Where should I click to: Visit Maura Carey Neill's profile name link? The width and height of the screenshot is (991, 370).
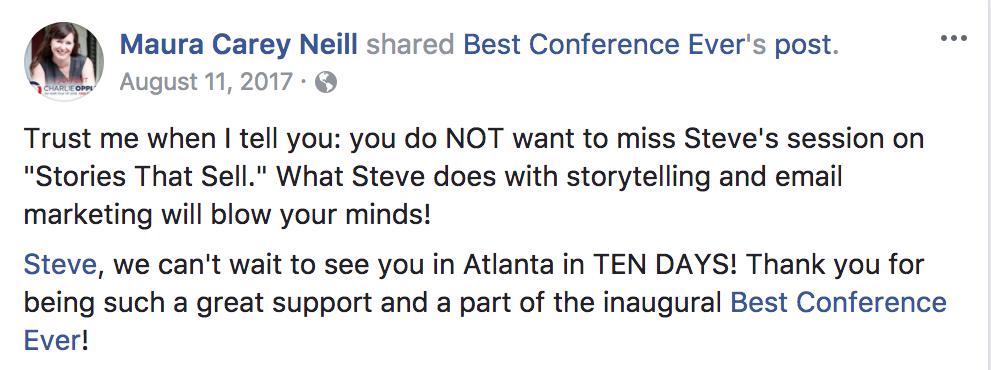tap(239, 45)
